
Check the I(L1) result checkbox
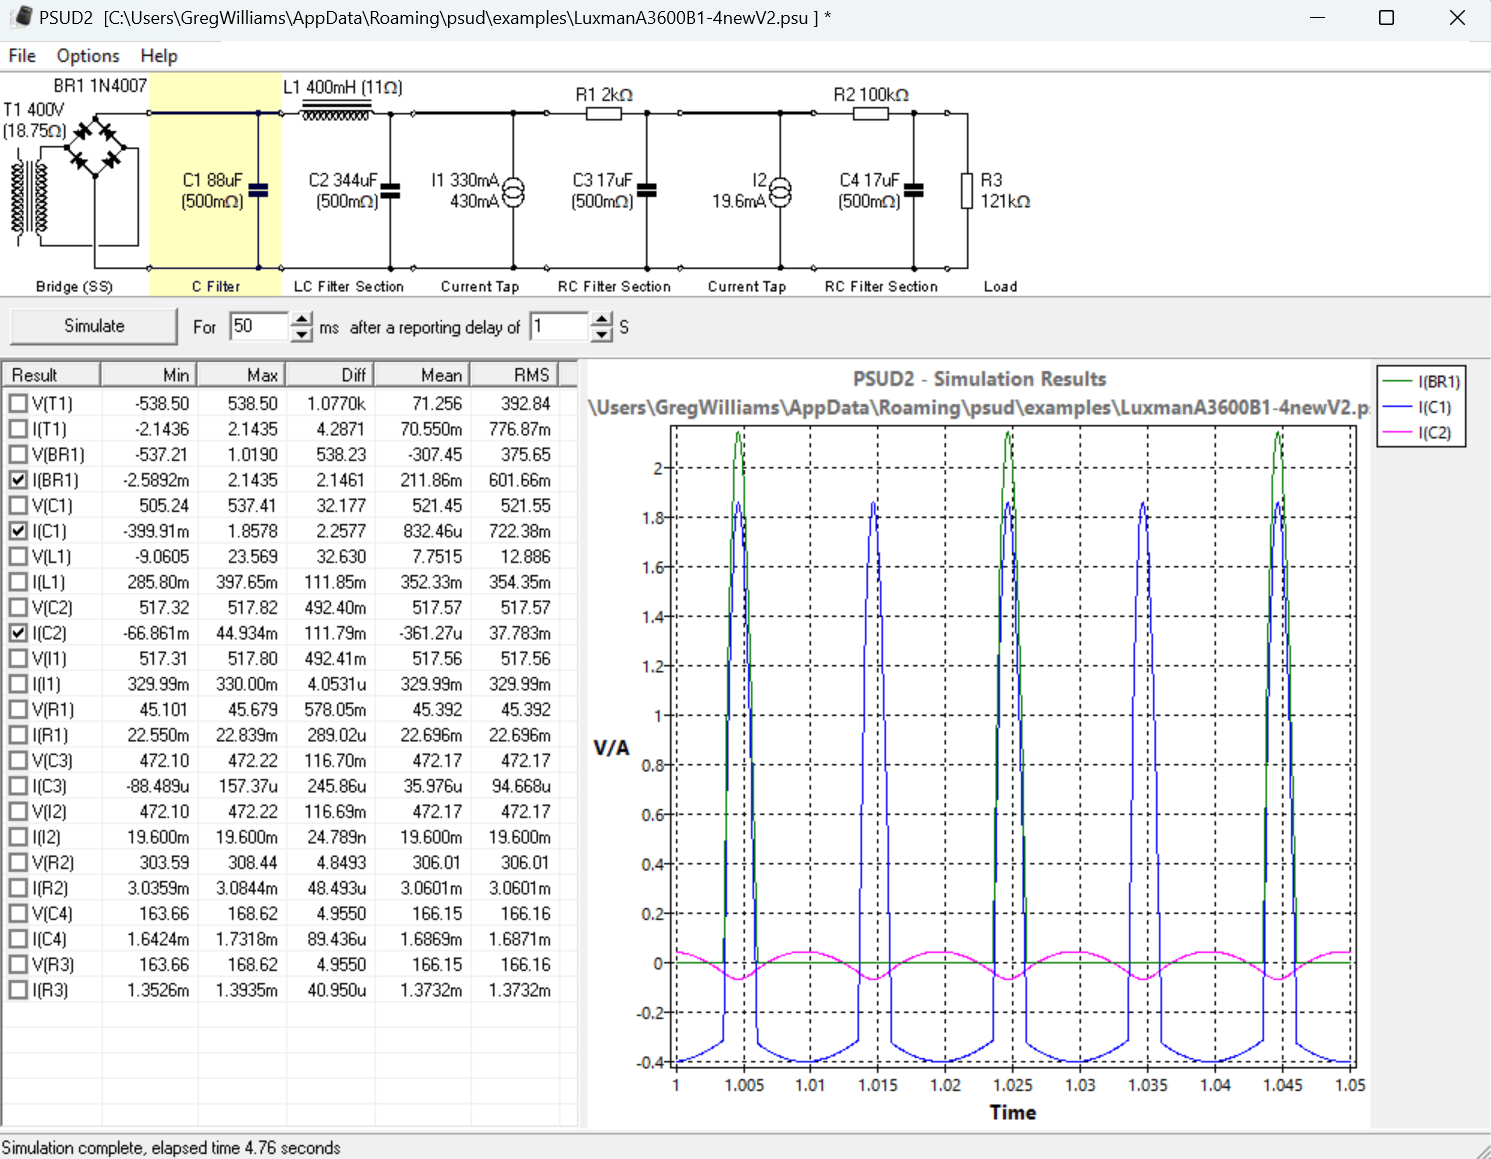pyautogui.click(x=18, y=582)
